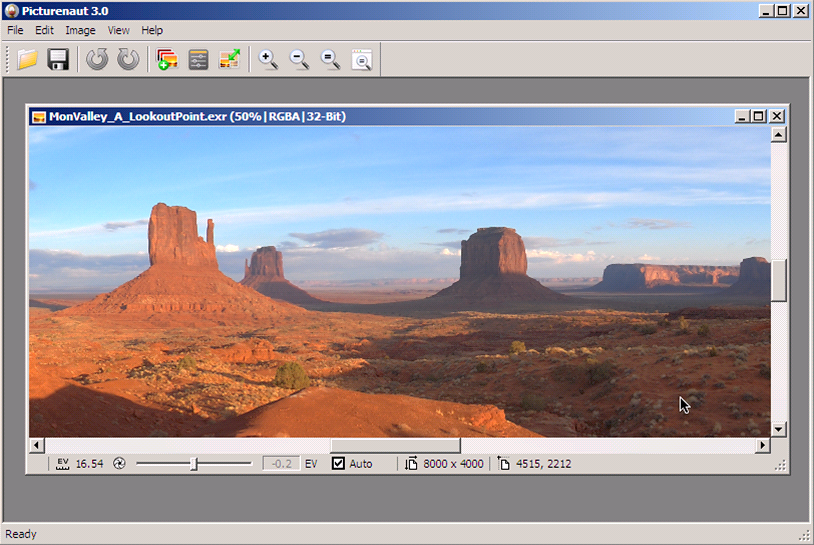Zoom out with the minus magnifier
This screenshot has height=545, width=814.
pyautogui.click(x=299, y=60)
